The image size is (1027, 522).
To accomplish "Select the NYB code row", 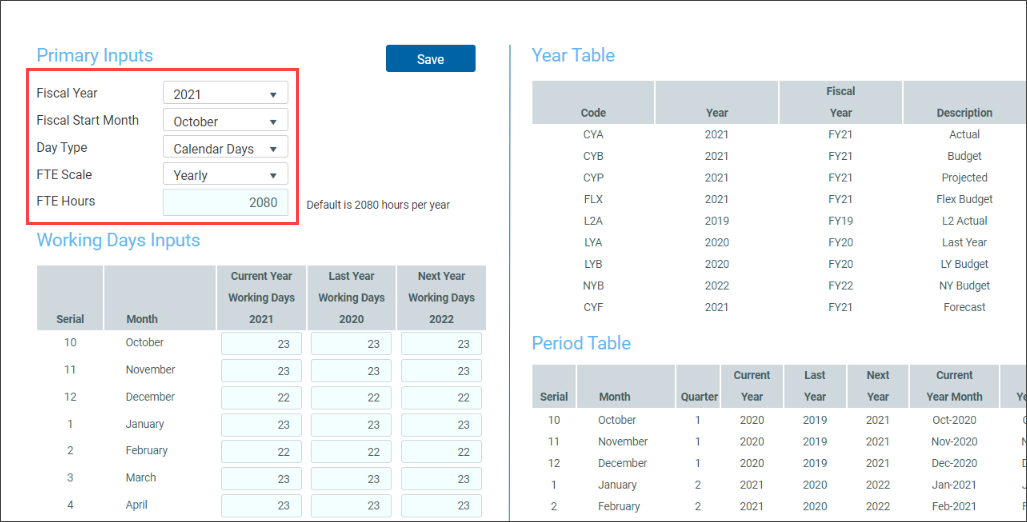I will pyautogui.click(x=593, y=286).
